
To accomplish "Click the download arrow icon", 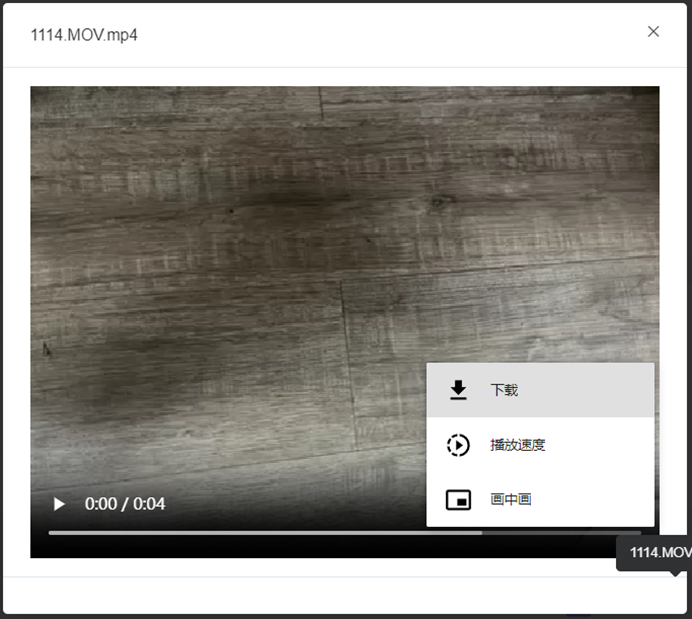I will pos(458,390).
